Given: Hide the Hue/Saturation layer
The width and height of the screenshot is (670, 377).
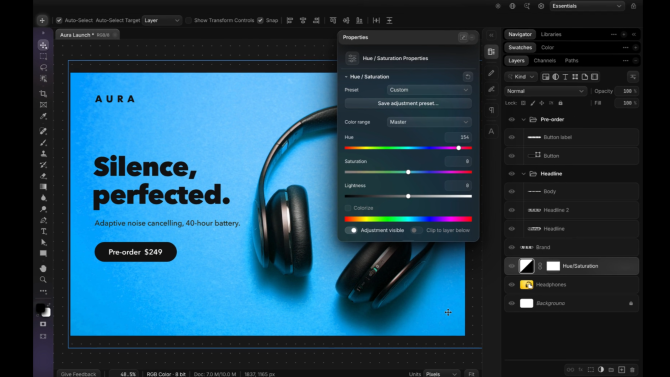Looking at the screenshot, I should (x=511, y=266).
